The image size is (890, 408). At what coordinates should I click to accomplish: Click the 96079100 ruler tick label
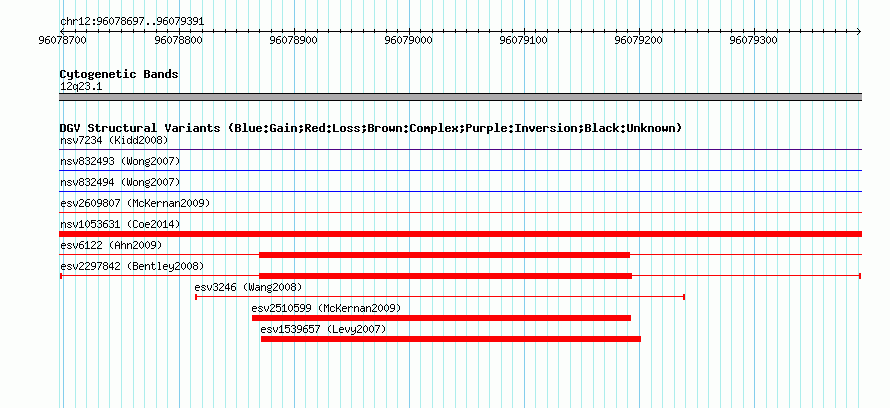point(523,41)
